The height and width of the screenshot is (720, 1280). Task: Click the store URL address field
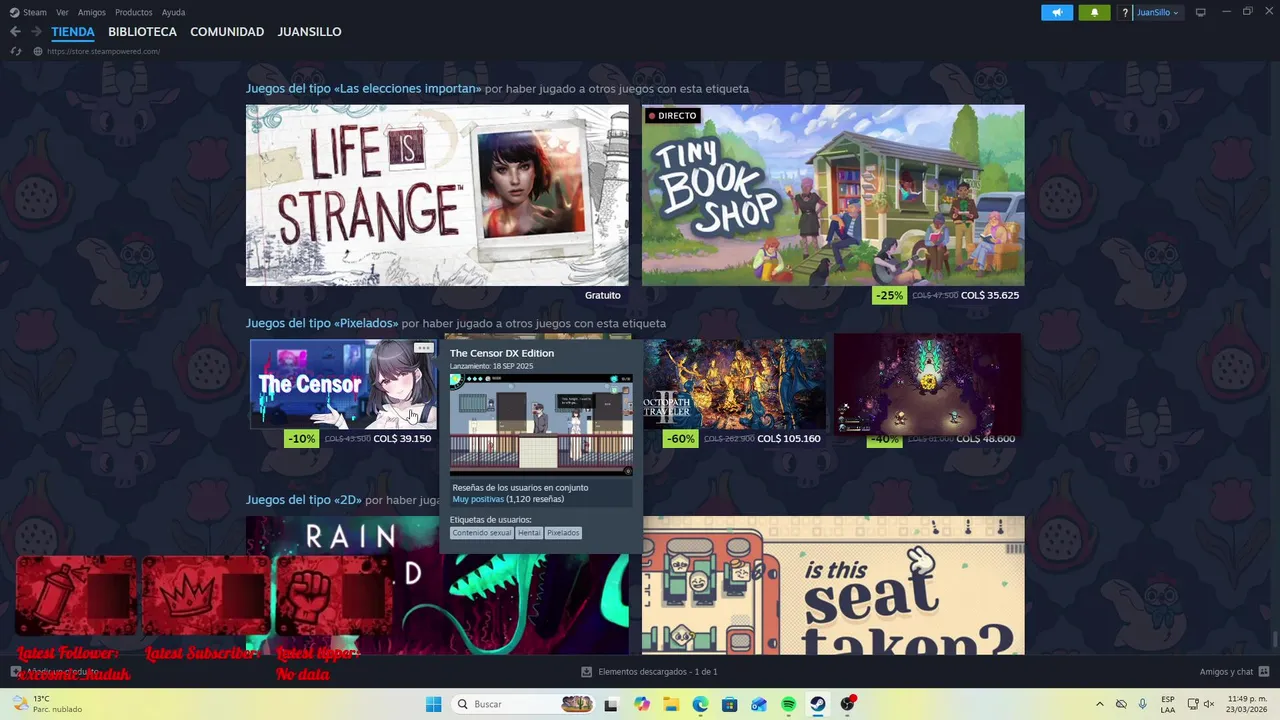pos(103,51)
